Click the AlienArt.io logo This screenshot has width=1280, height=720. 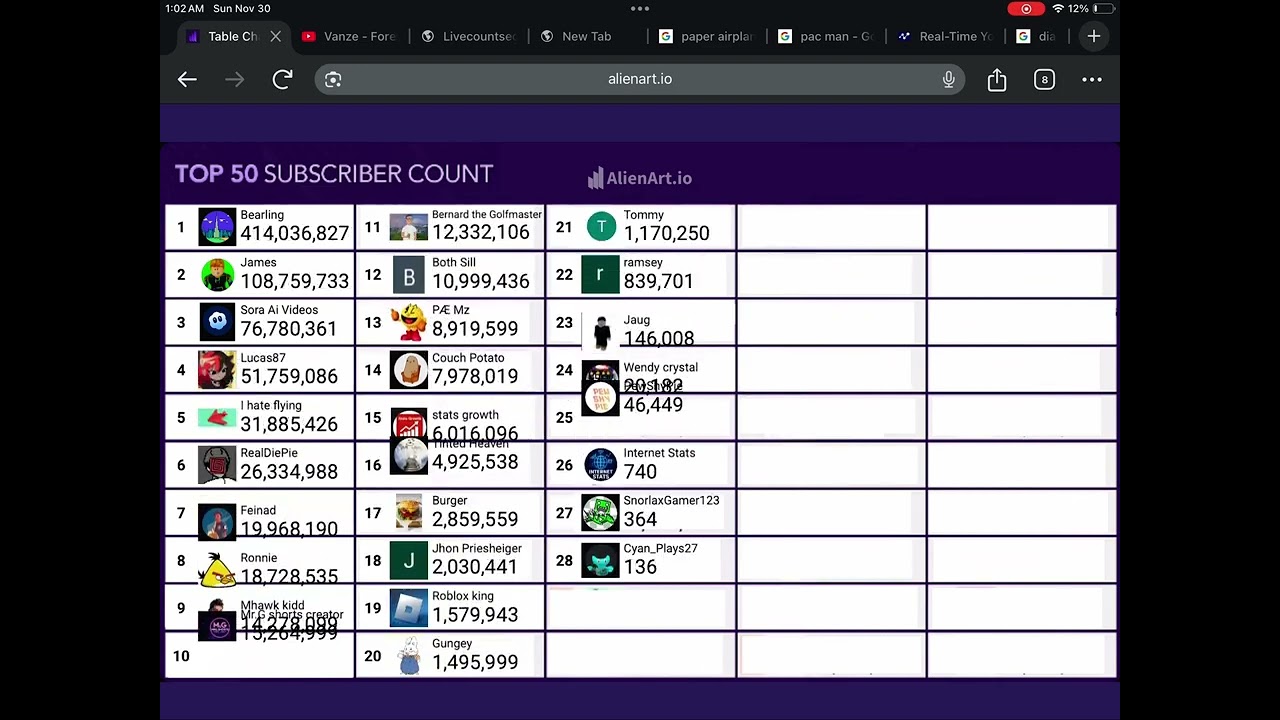tap(640, 178)
